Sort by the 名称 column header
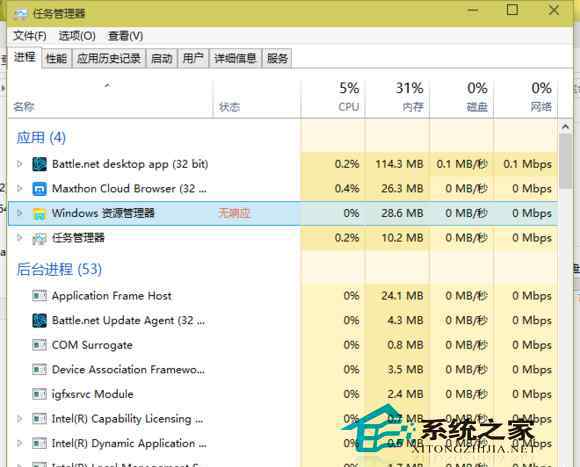 click(x=110, y=99)
